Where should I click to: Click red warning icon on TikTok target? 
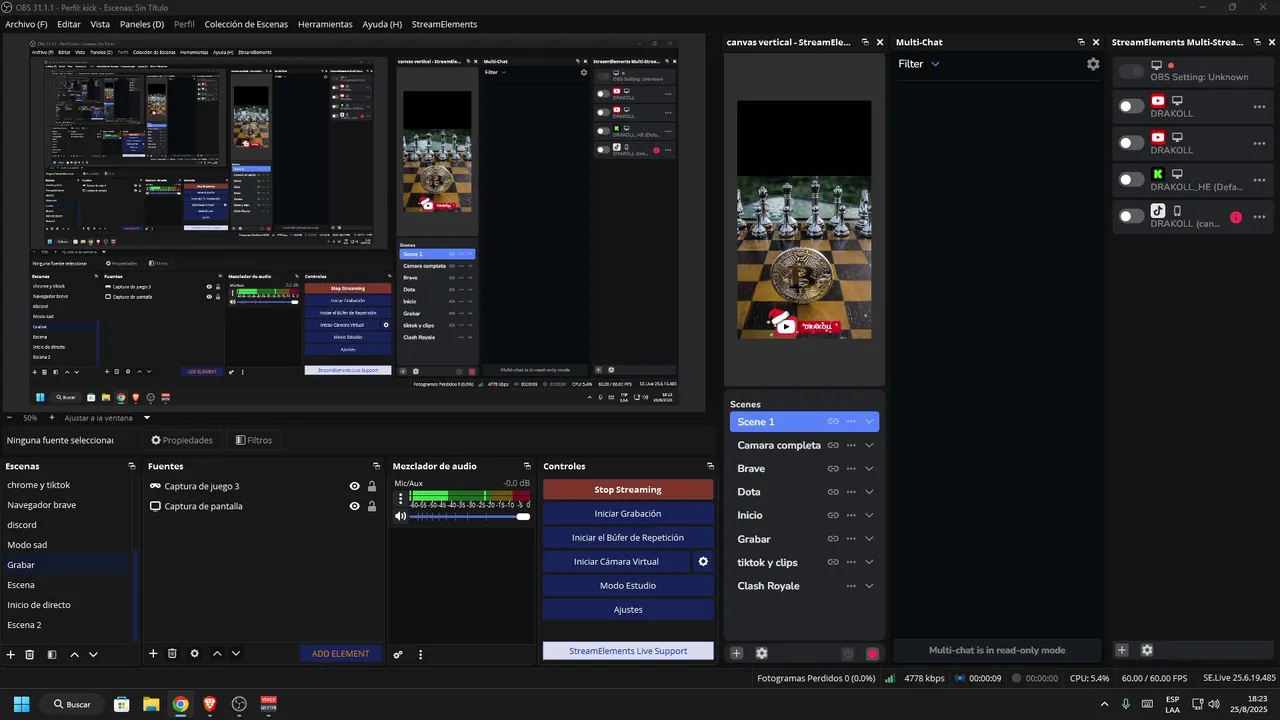click(1236, 217)
